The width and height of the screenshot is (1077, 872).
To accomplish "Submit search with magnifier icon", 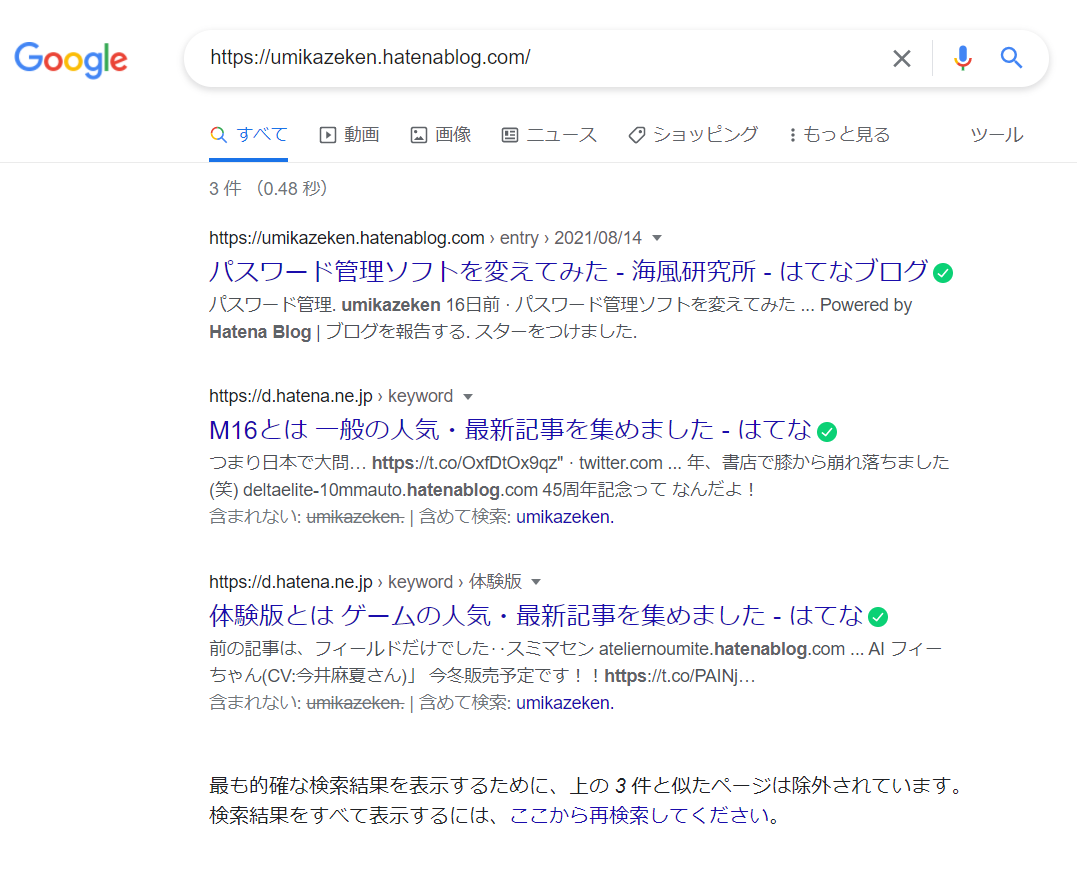I will click(1011, 58).
